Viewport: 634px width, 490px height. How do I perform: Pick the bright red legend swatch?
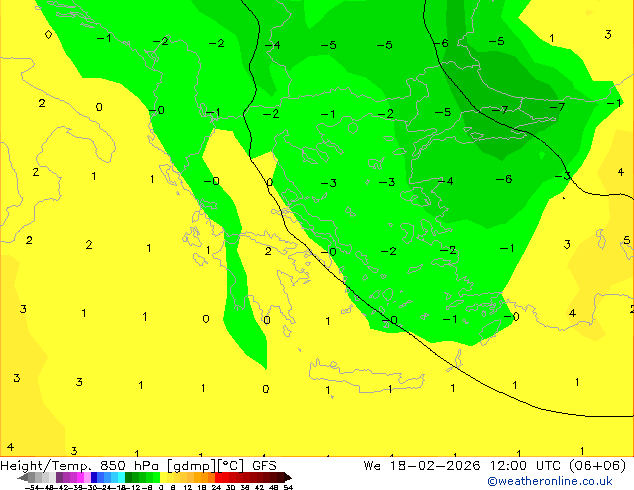[x=218, y=477]
